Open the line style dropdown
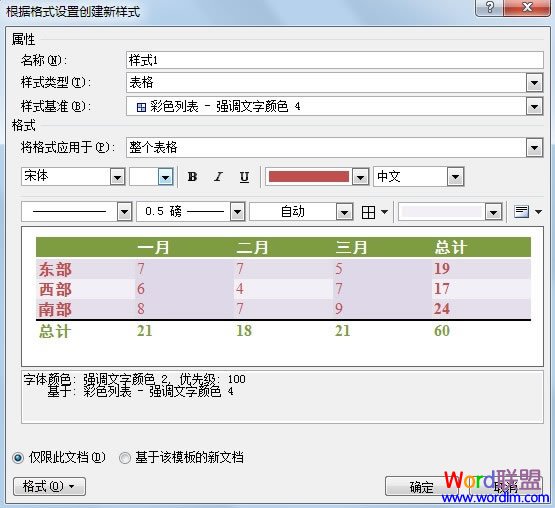The height and width of the screenshot is (508, 555). tap(124, 212)
